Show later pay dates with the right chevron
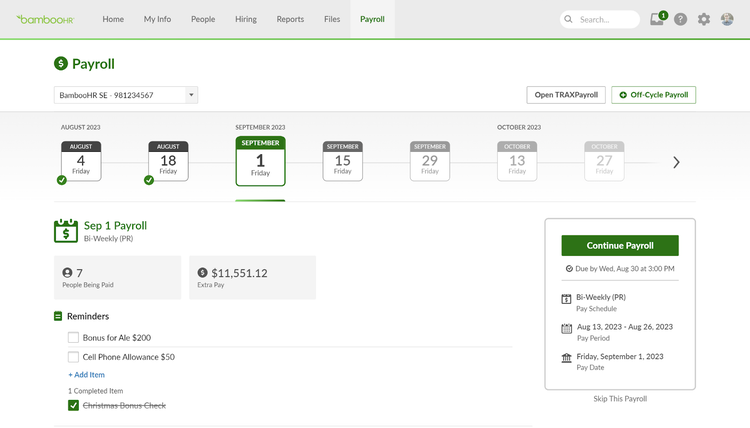 (676, 162)
